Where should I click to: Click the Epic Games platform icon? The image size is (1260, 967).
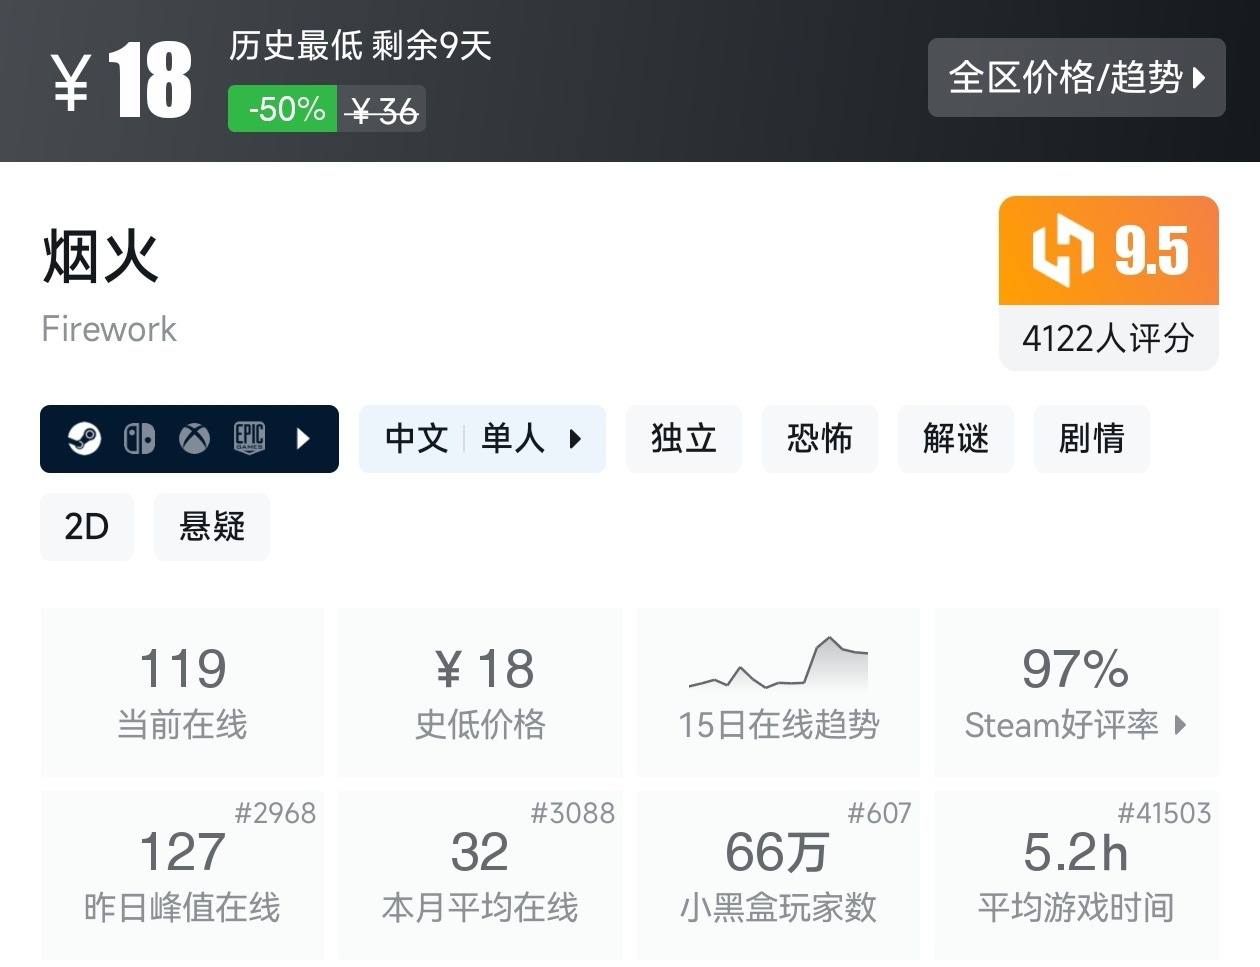pos(249,438)
